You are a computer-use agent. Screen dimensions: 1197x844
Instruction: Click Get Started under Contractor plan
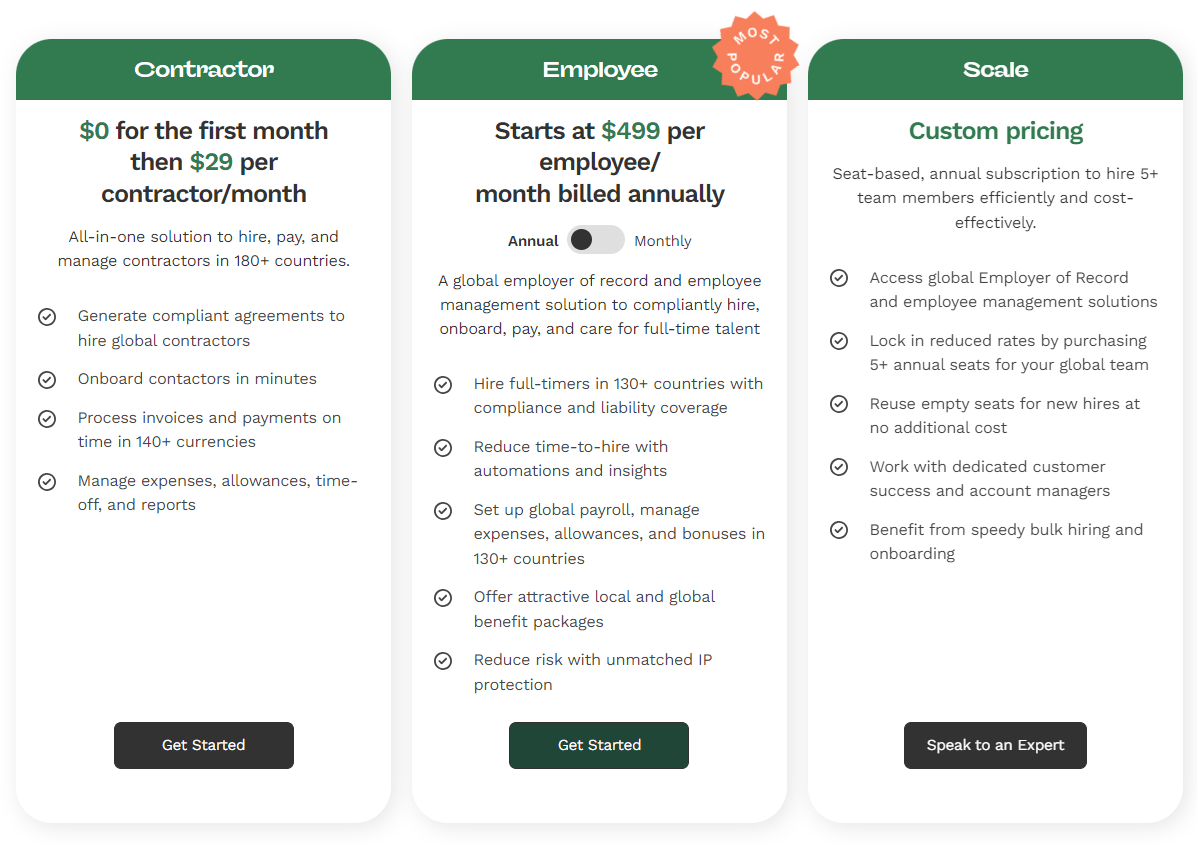(x=204, y=745)
